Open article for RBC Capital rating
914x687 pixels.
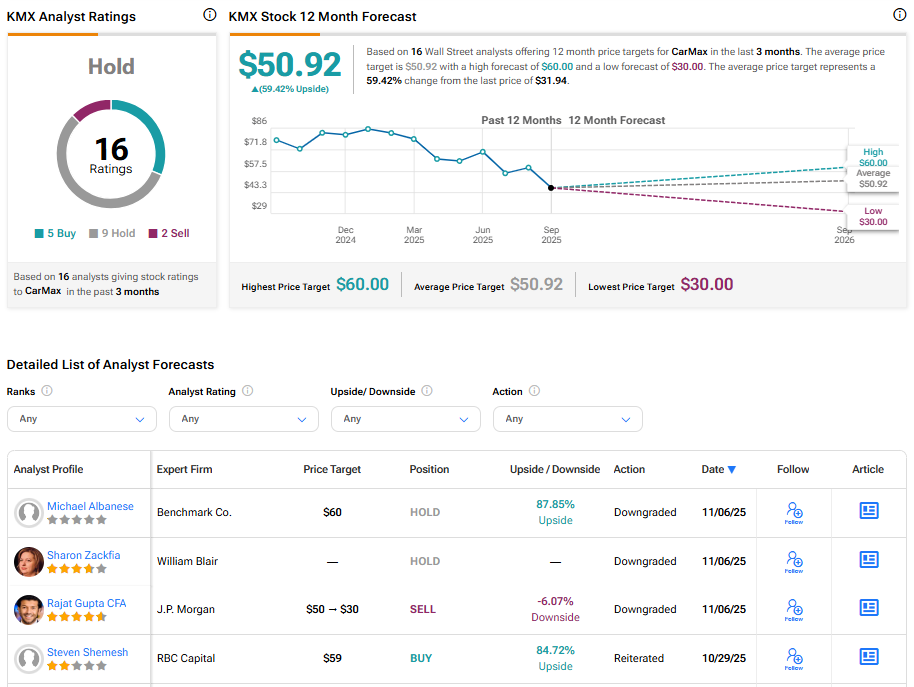(x=868, y=657)
